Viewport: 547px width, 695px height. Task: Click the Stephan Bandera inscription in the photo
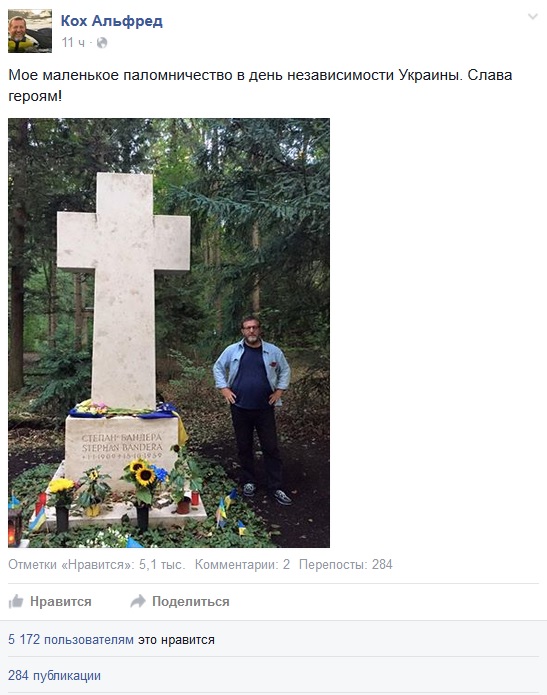click(x=122, y=447)
